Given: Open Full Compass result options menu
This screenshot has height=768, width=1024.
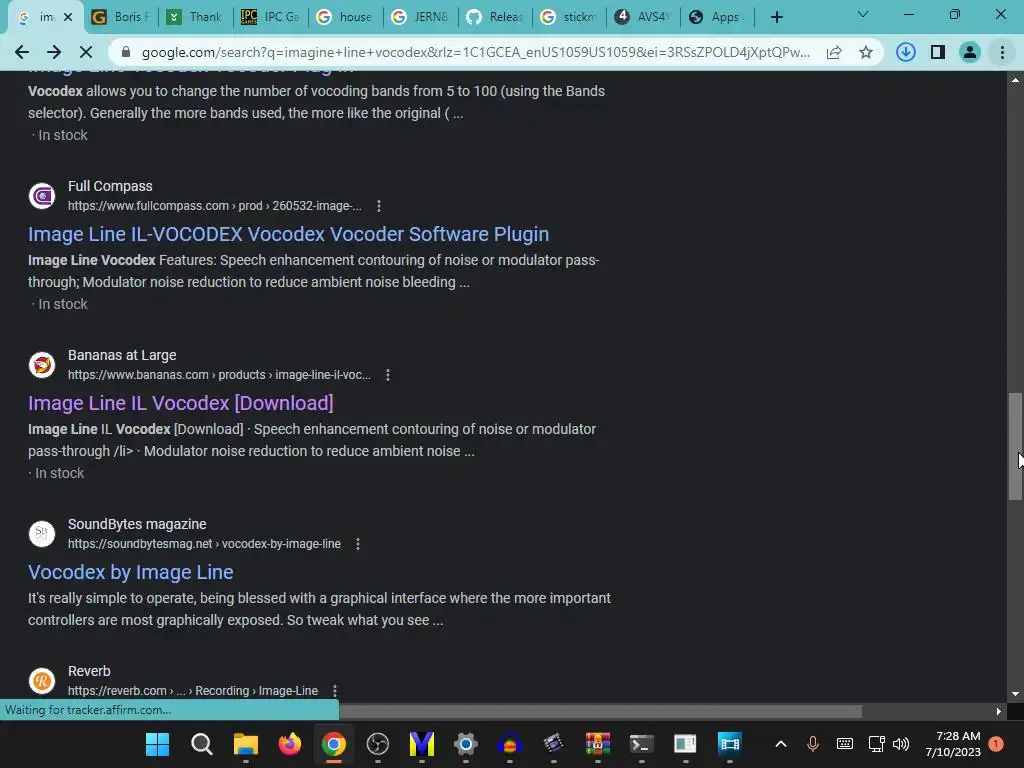Looking at the screenshot, I should [379, 206].
